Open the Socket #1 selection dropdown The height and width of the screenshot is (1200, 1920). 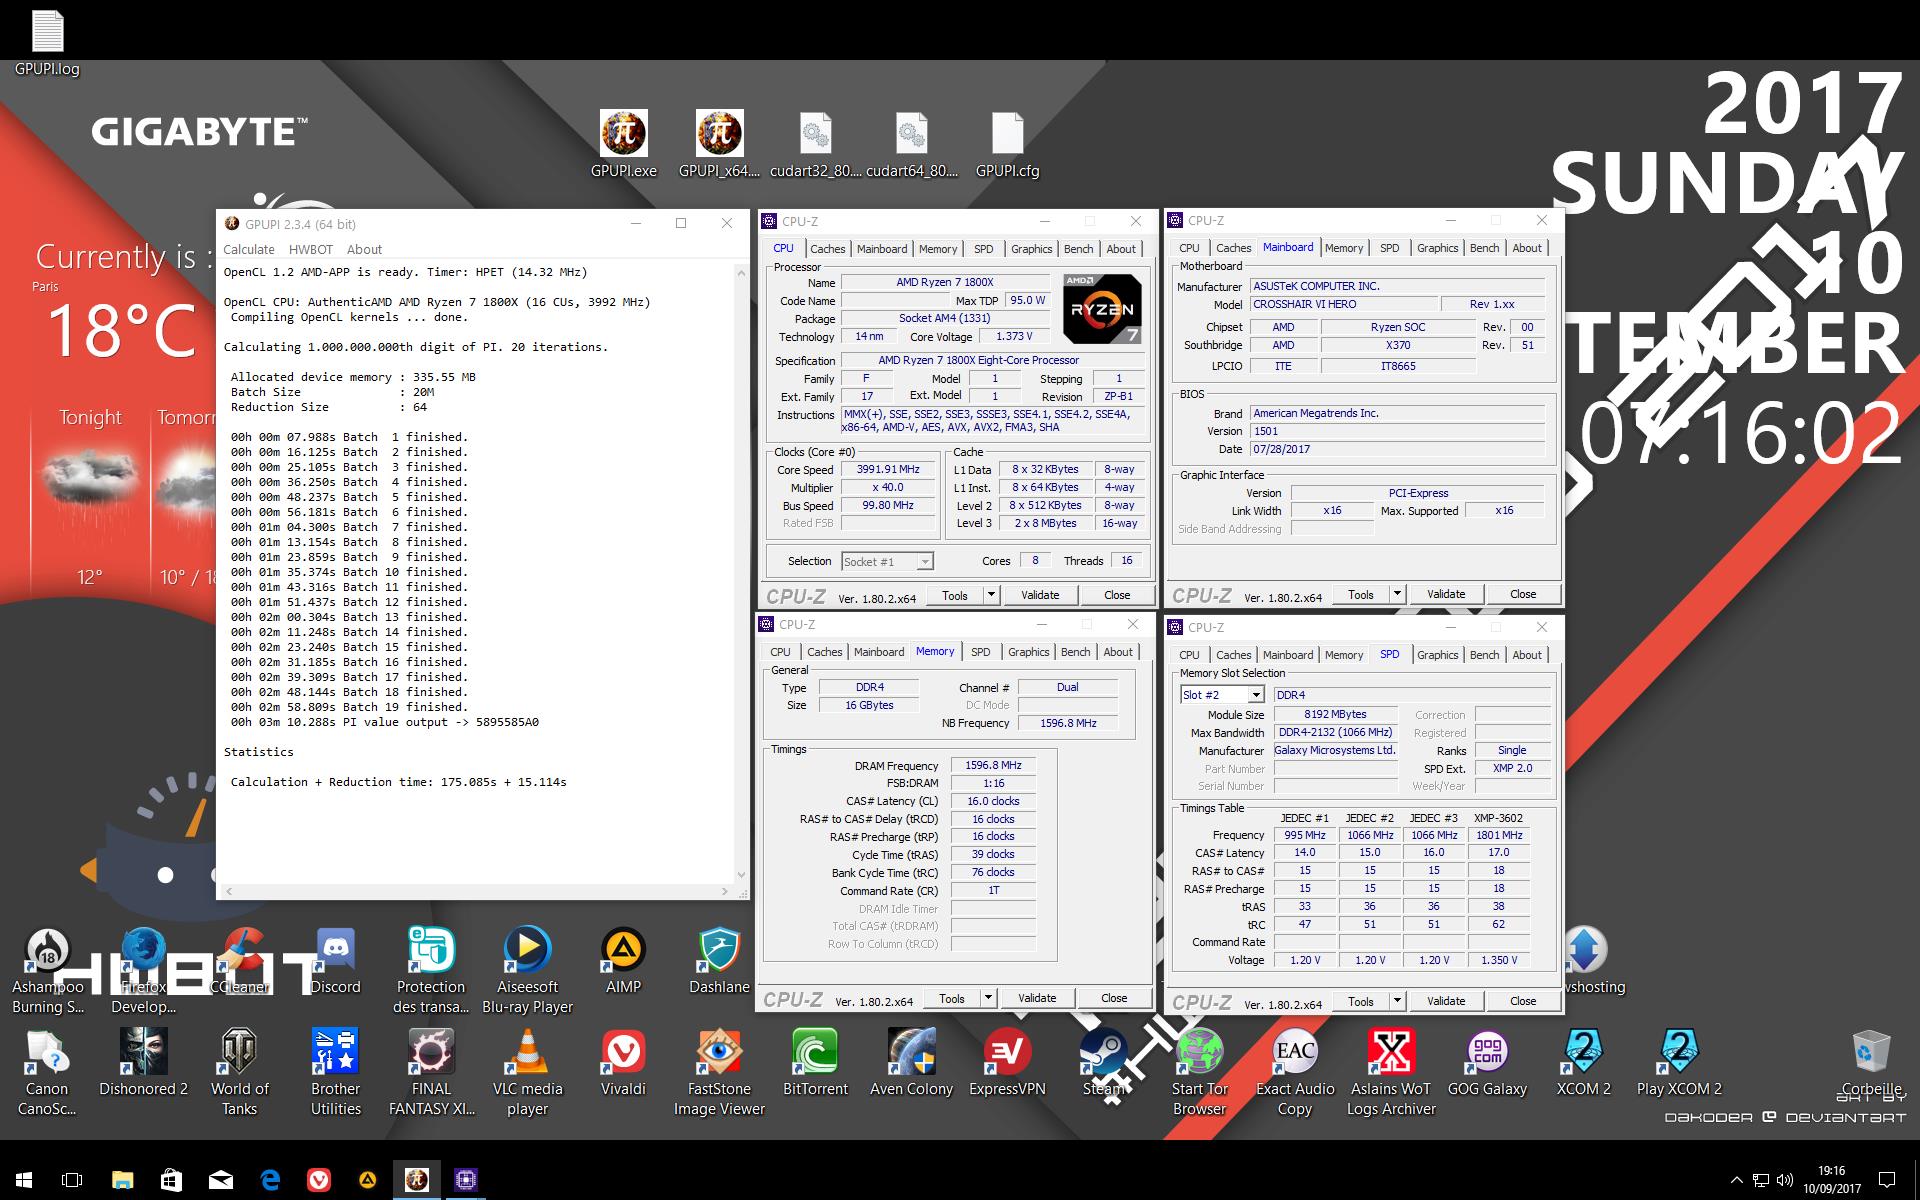(x=887, y=562)
